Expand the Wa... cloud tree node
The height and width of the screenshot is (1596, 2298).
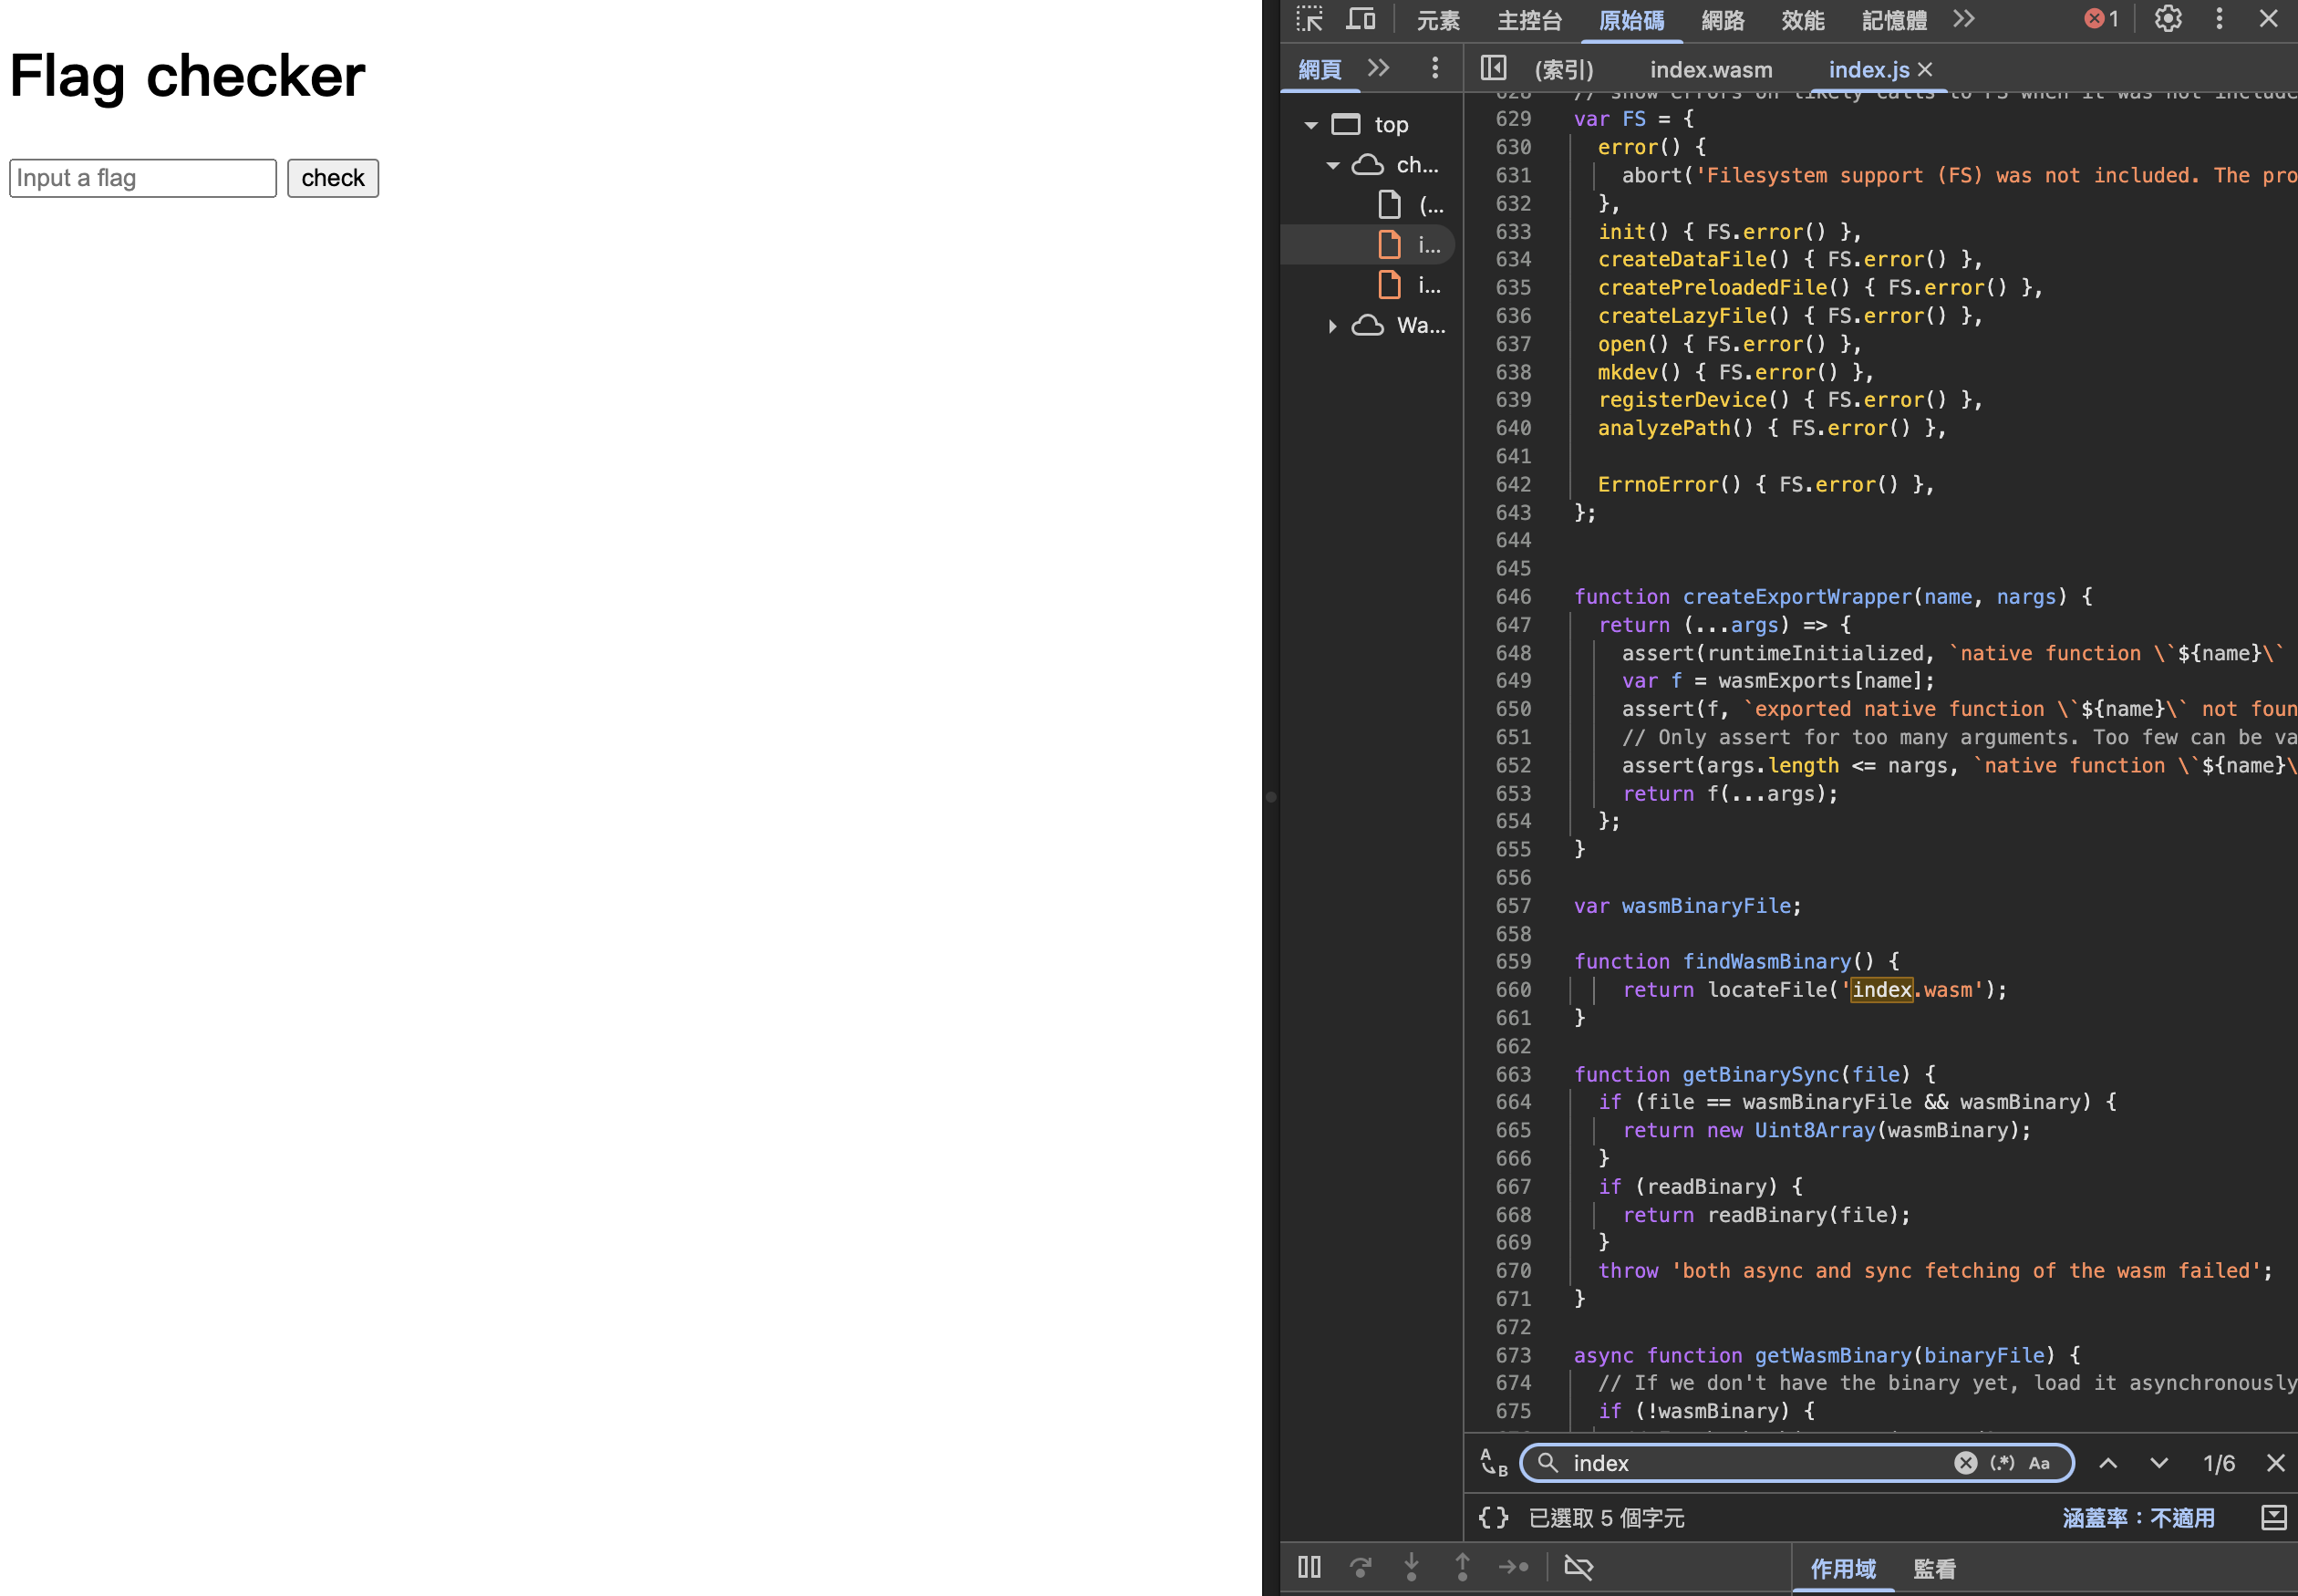tap(1332, 326)
